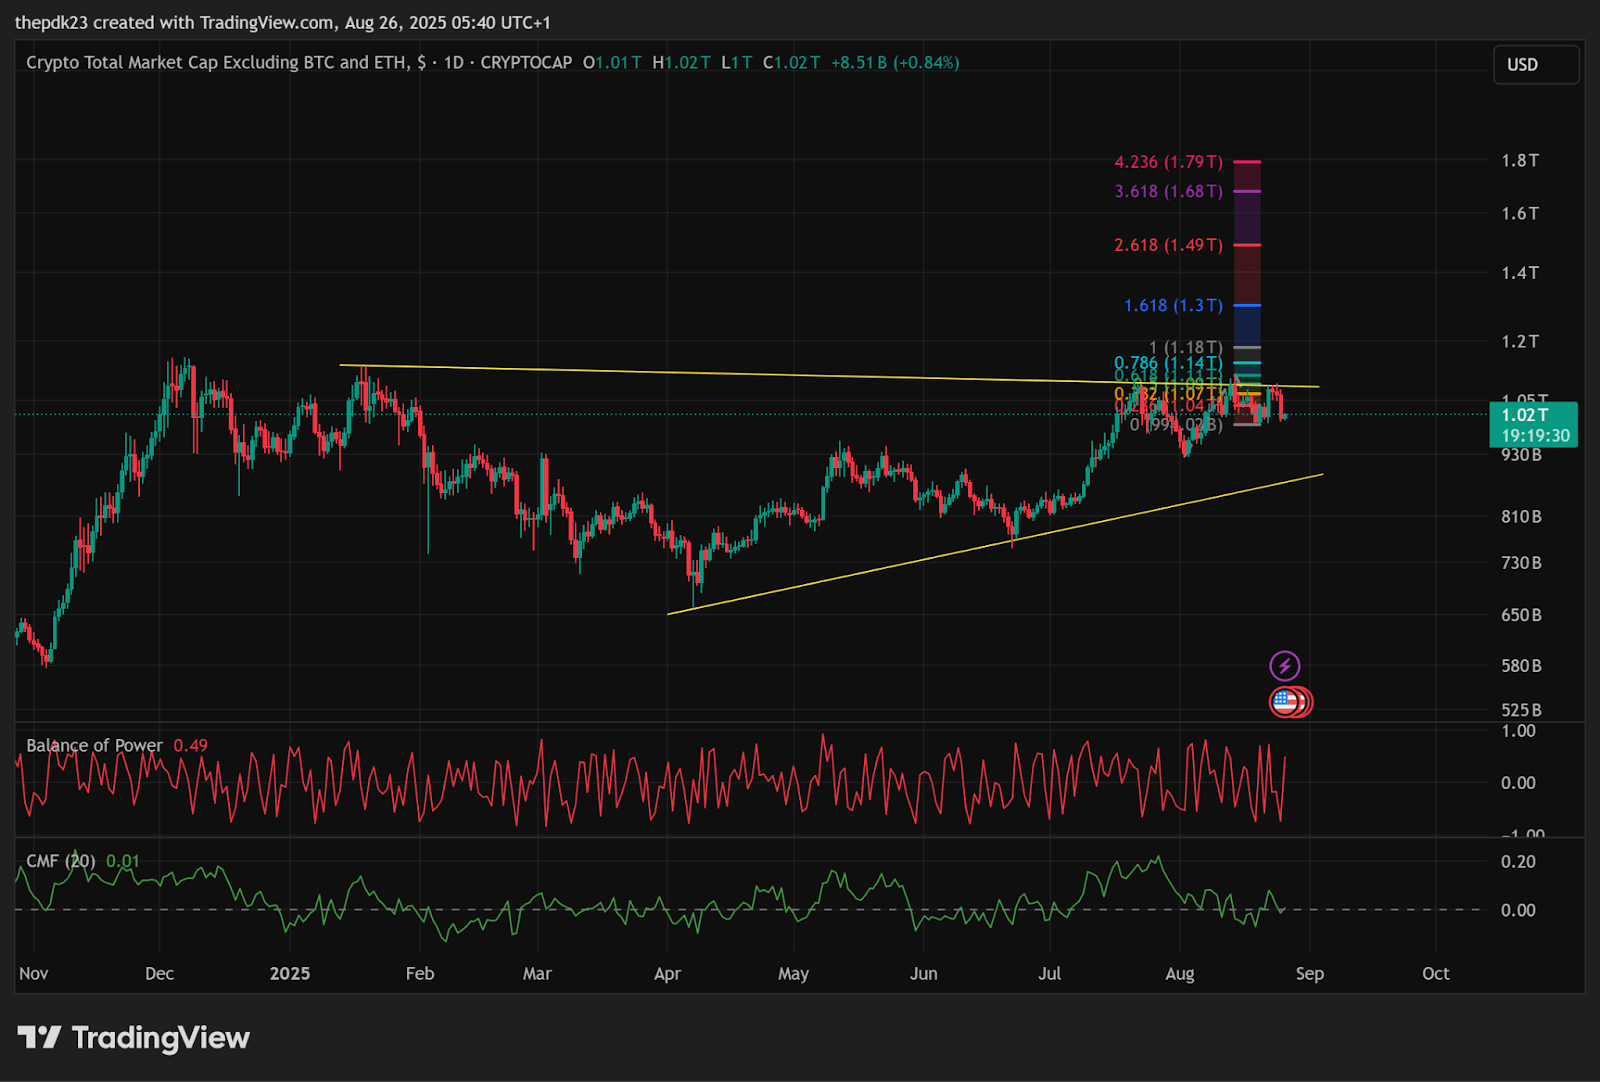Image resolution: width=1600 pixels, height=1082 pixels.
Task: Click the Crypto Total Market Cap symbol title
Action: (216, 62)
